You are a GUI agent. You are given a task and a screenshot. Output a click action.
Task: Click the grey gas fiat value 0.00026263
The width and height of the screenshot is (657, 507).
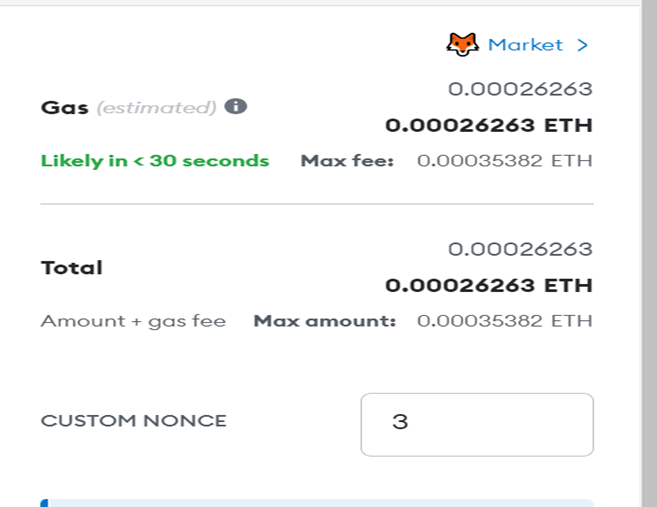coord(520,89)
